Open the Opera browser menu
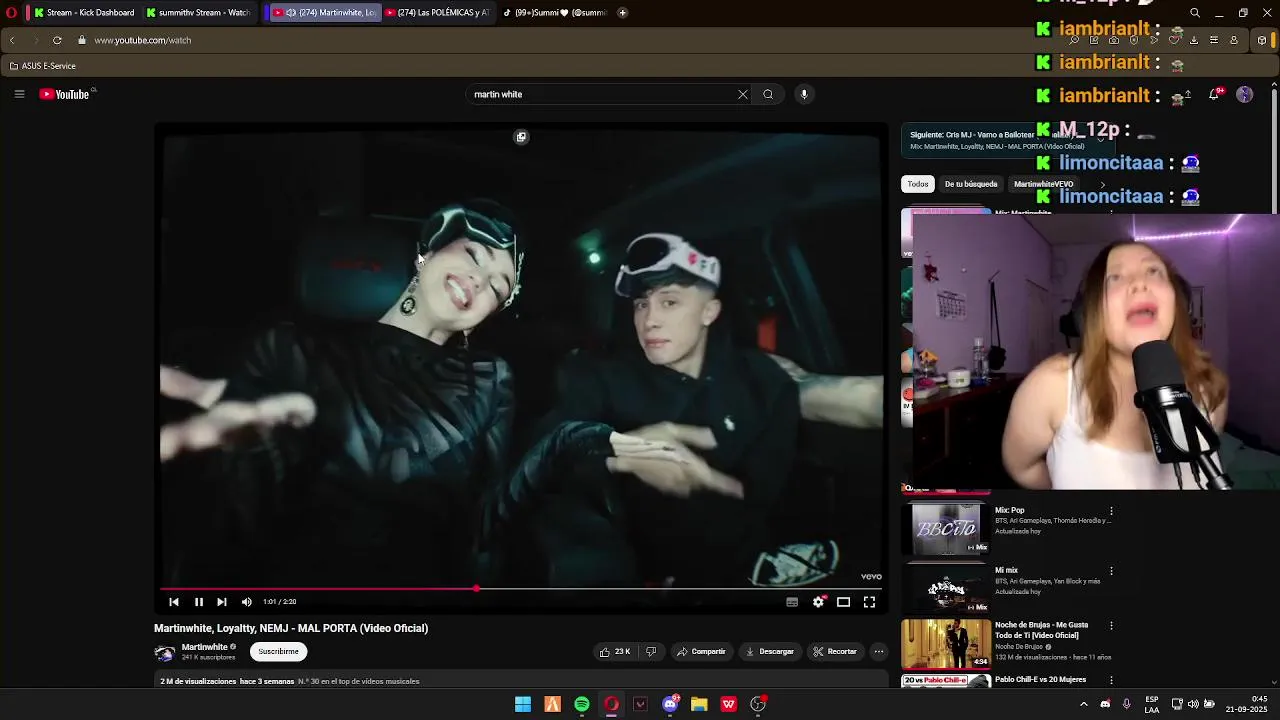 pyautogui.click(x=12, y=13)
